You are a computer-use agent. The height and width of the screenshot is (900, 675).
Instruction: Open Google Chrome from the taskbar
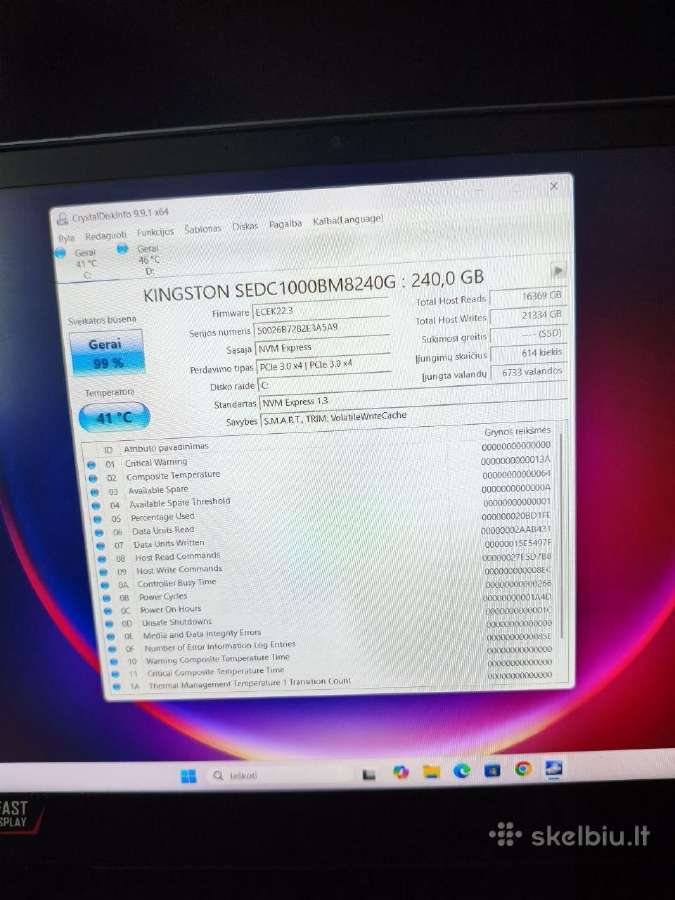[x=523, y=769]
